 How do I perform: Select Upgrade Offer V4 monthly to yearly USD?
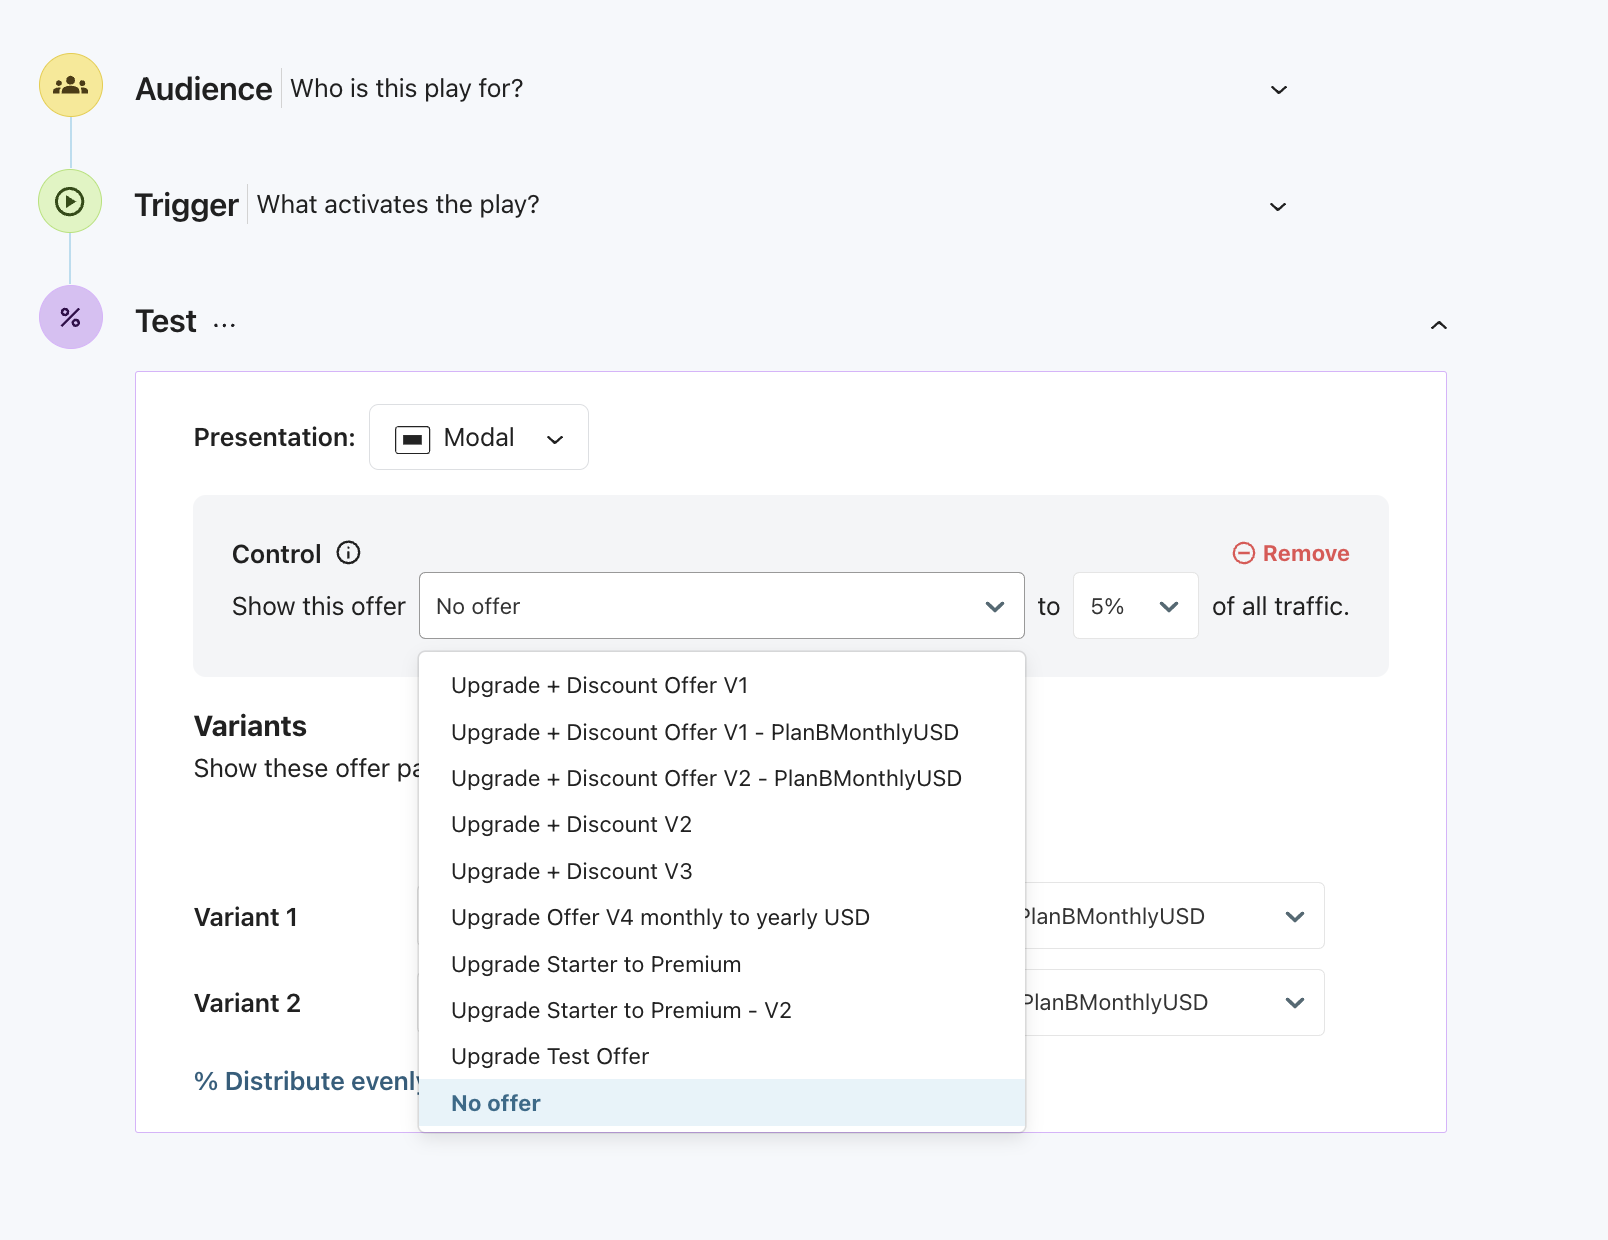click(722, 918)
